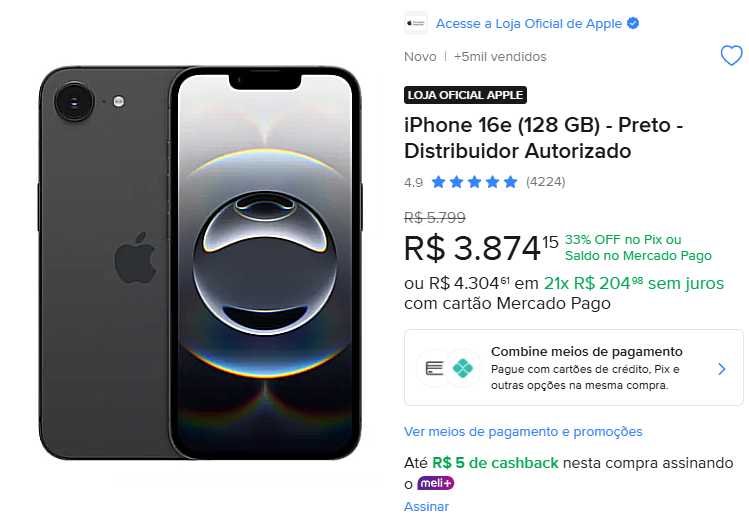The height and width of the screenshot is (516, 749).
Task: Click the black LOJA OFICIAL APPLE tag
Action: pyautogui.click(x=465, y=95)
